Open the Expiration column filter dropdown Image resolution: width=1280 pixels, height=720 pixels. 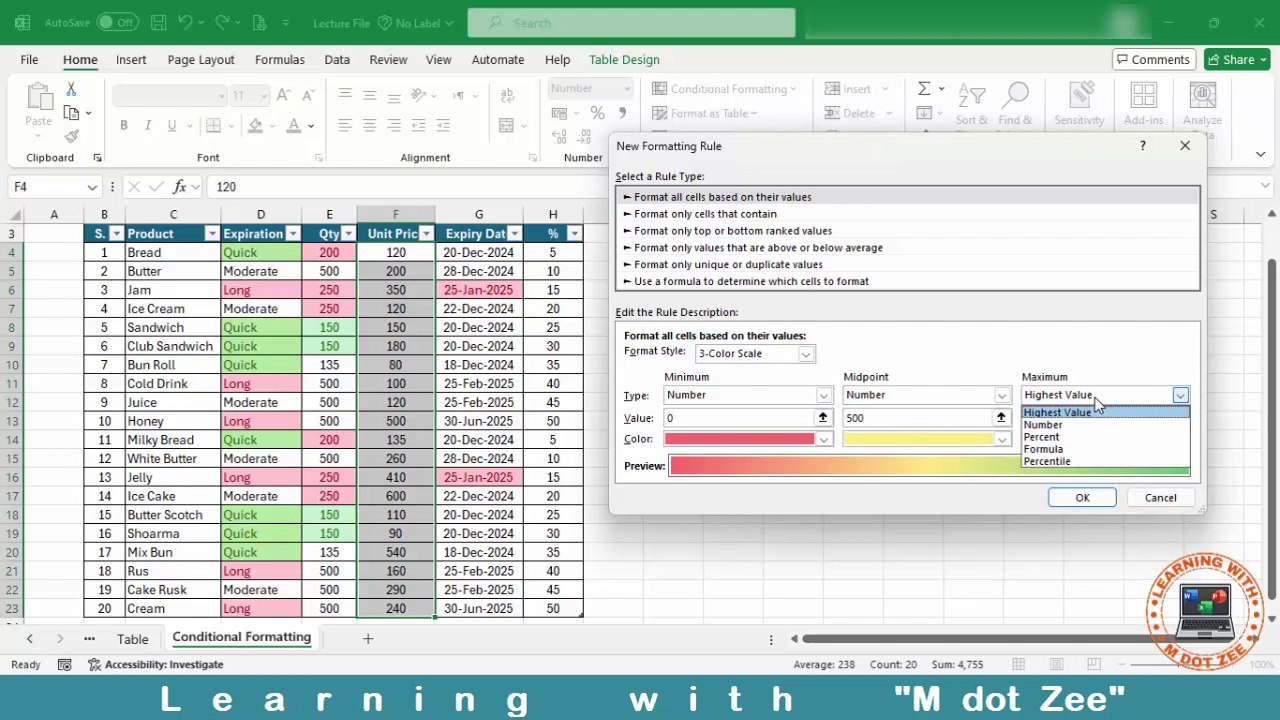tap(292, 234)
